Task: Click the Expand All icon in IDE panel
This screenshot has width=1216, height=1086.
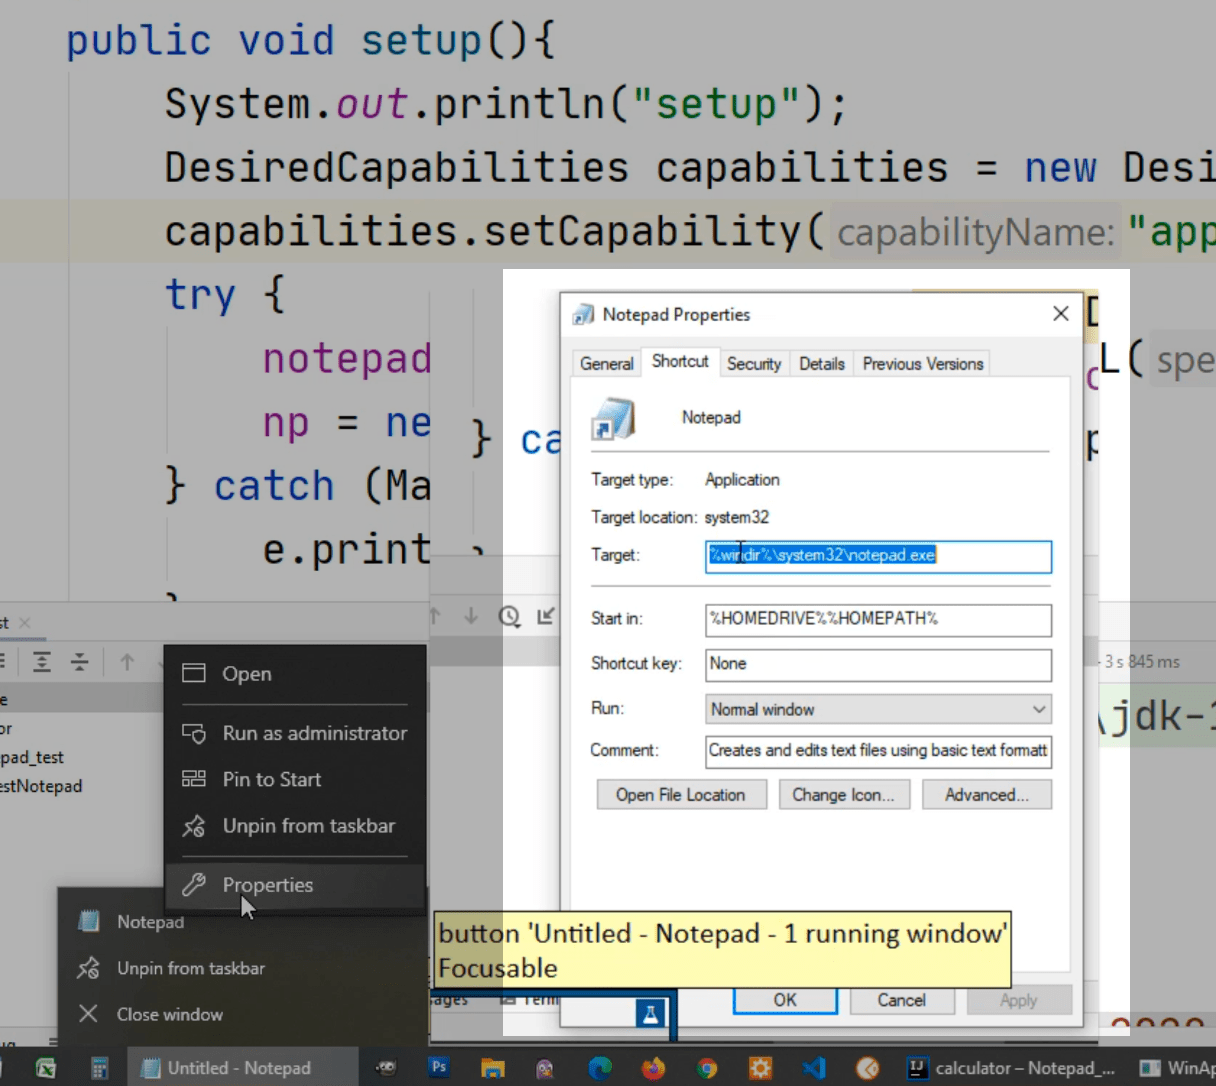Action: [x=42, y=662]
